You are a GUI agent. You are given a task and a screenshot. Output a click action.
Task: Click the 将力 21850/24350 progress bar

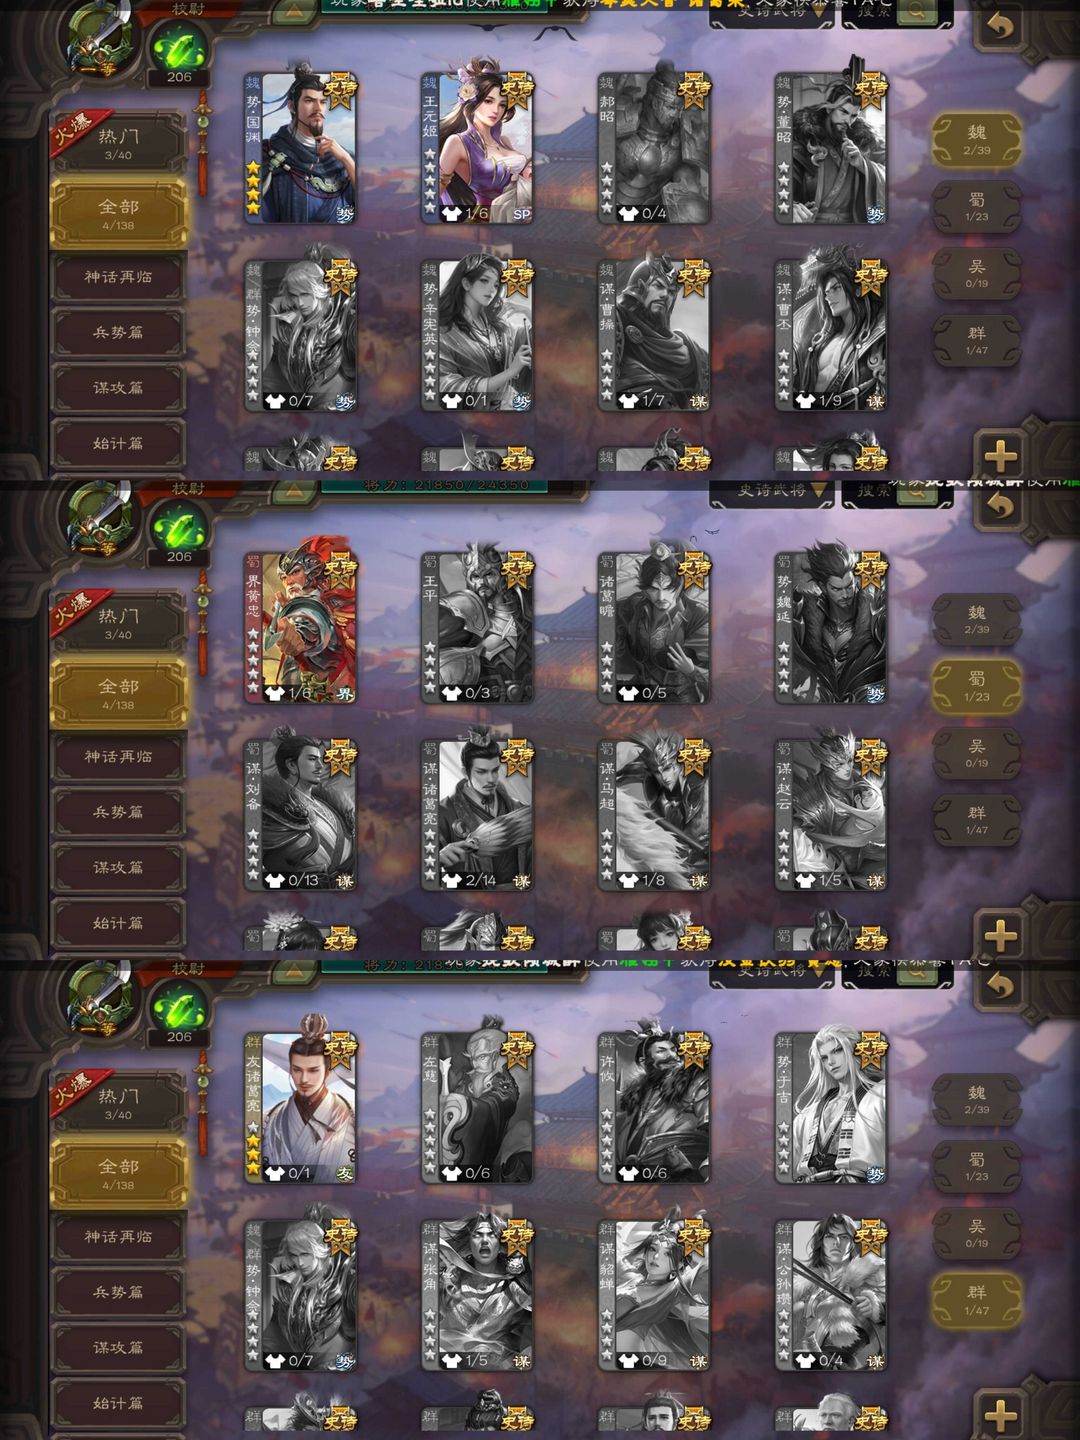(434, 486)
